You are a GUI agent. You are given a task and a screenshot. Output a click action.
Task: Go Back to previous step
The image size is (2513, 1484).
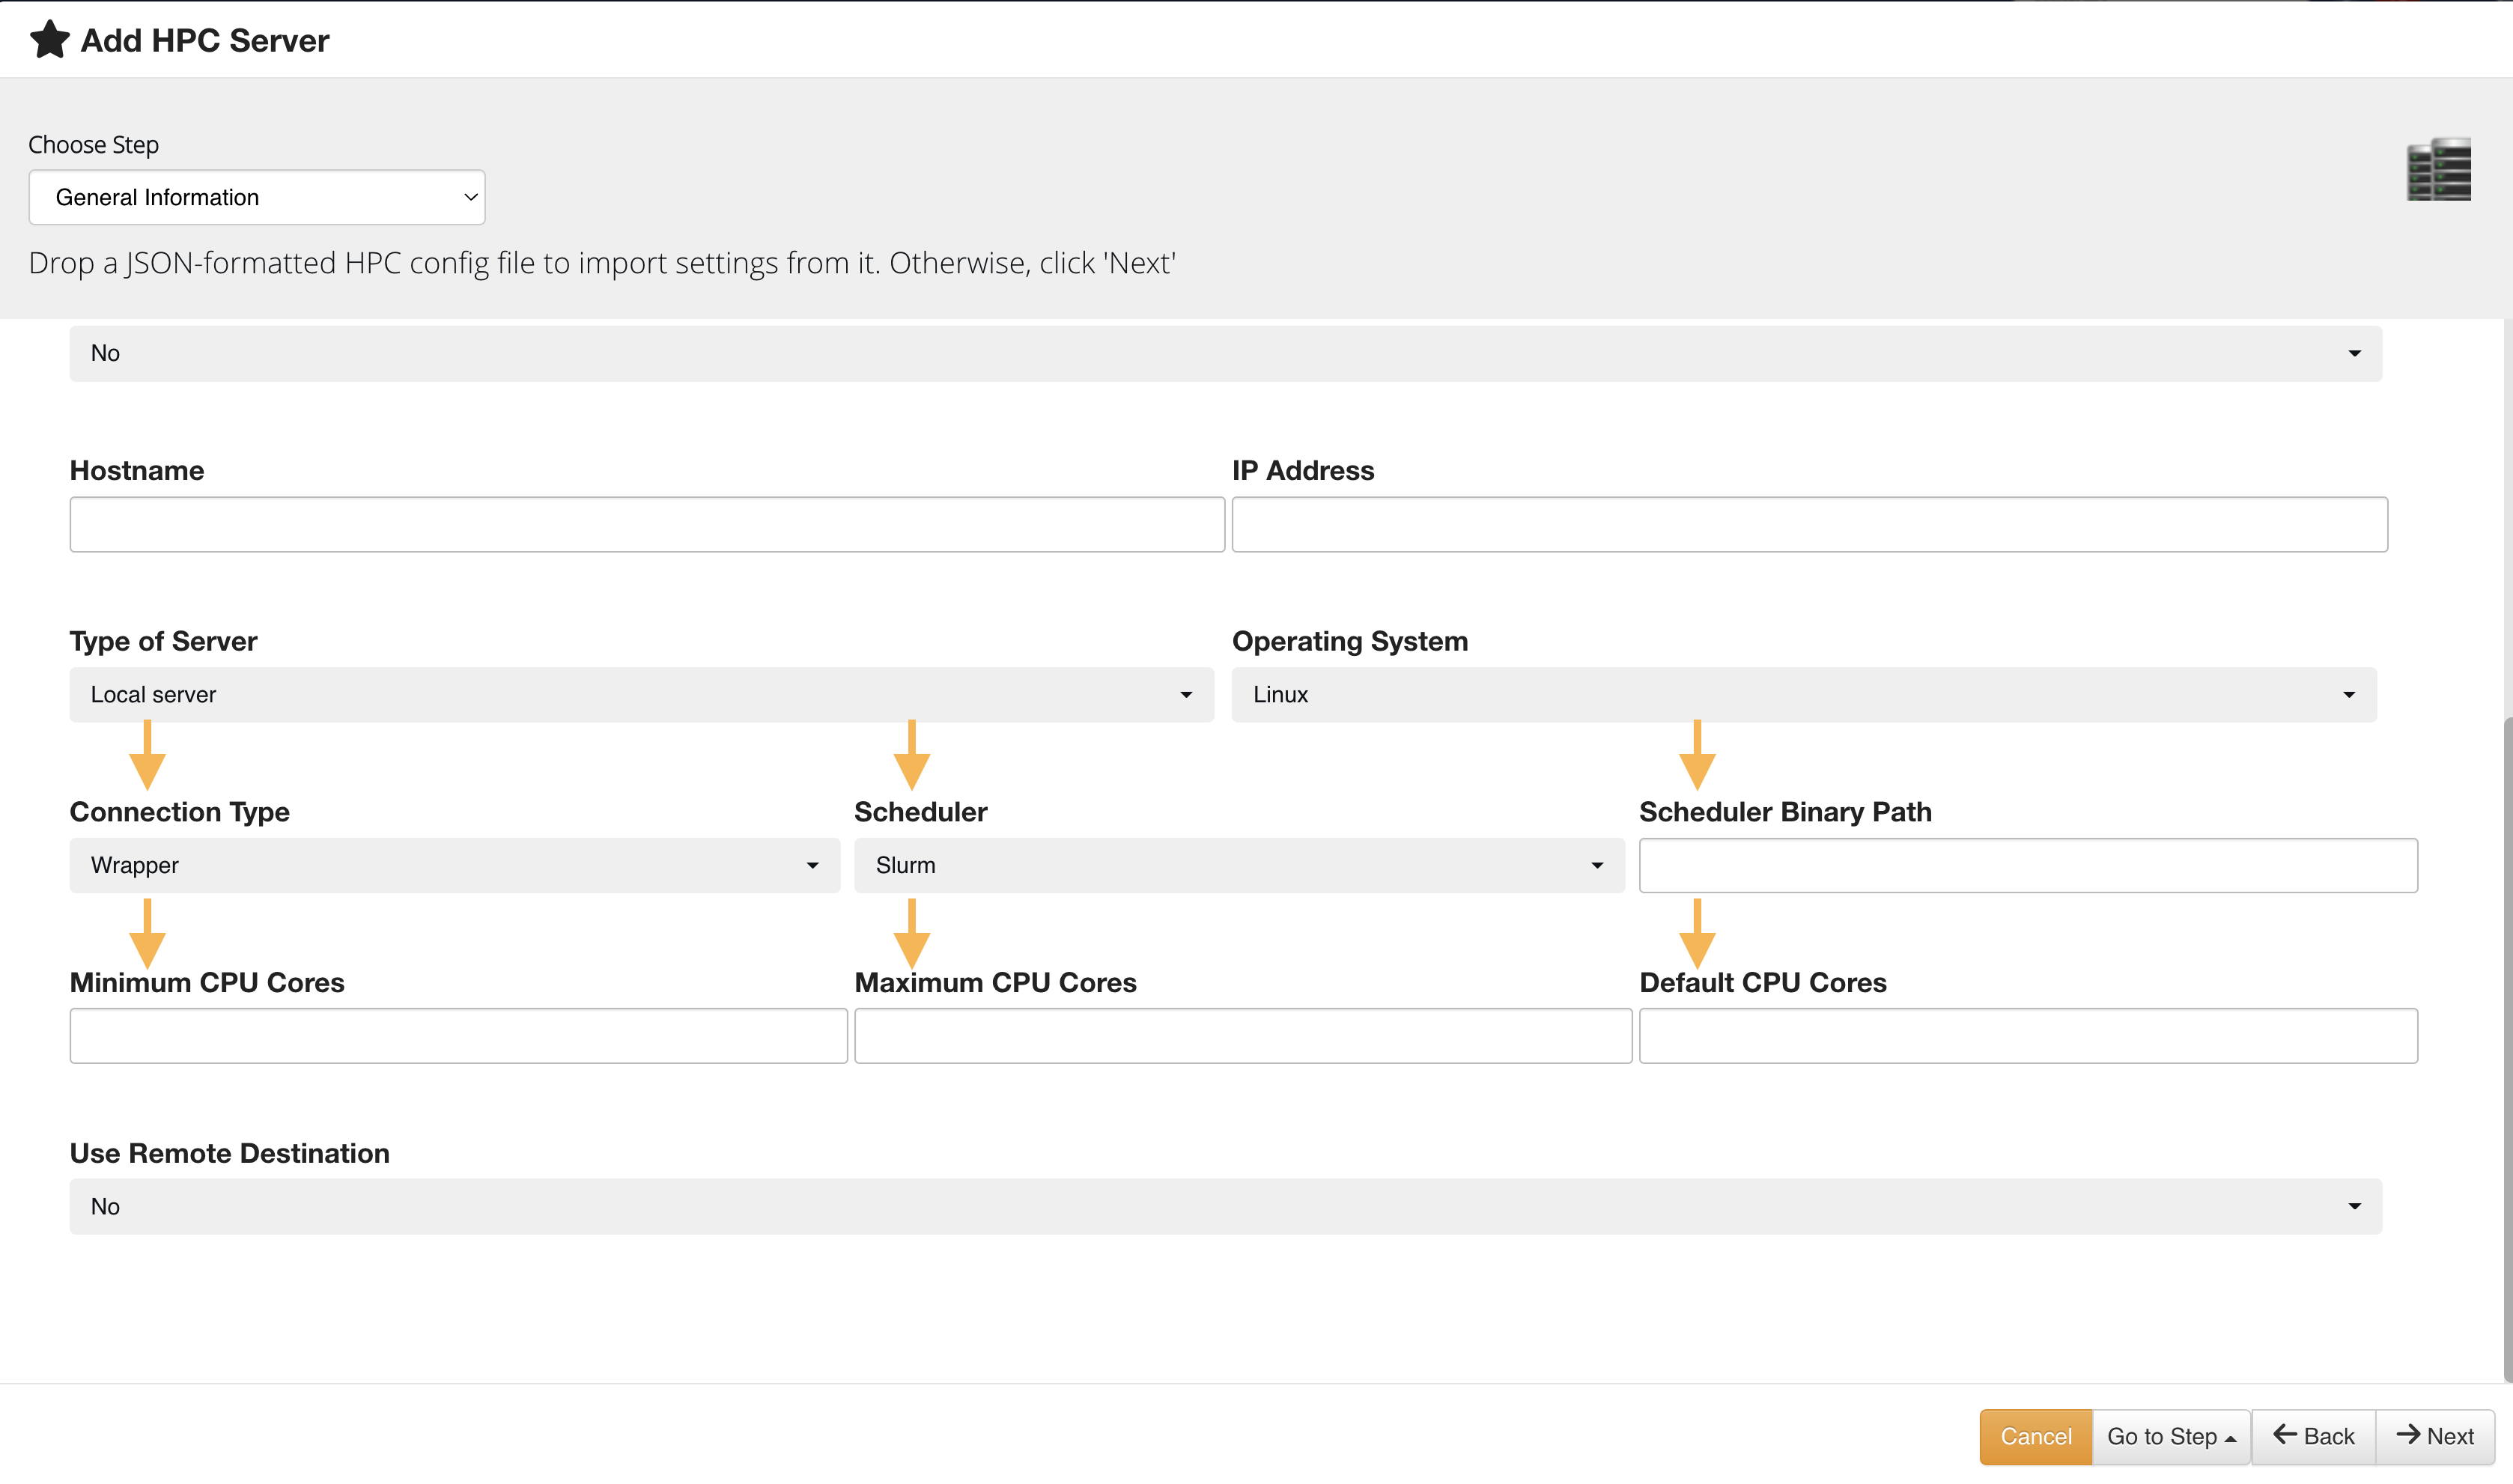pos(2313,1437)
